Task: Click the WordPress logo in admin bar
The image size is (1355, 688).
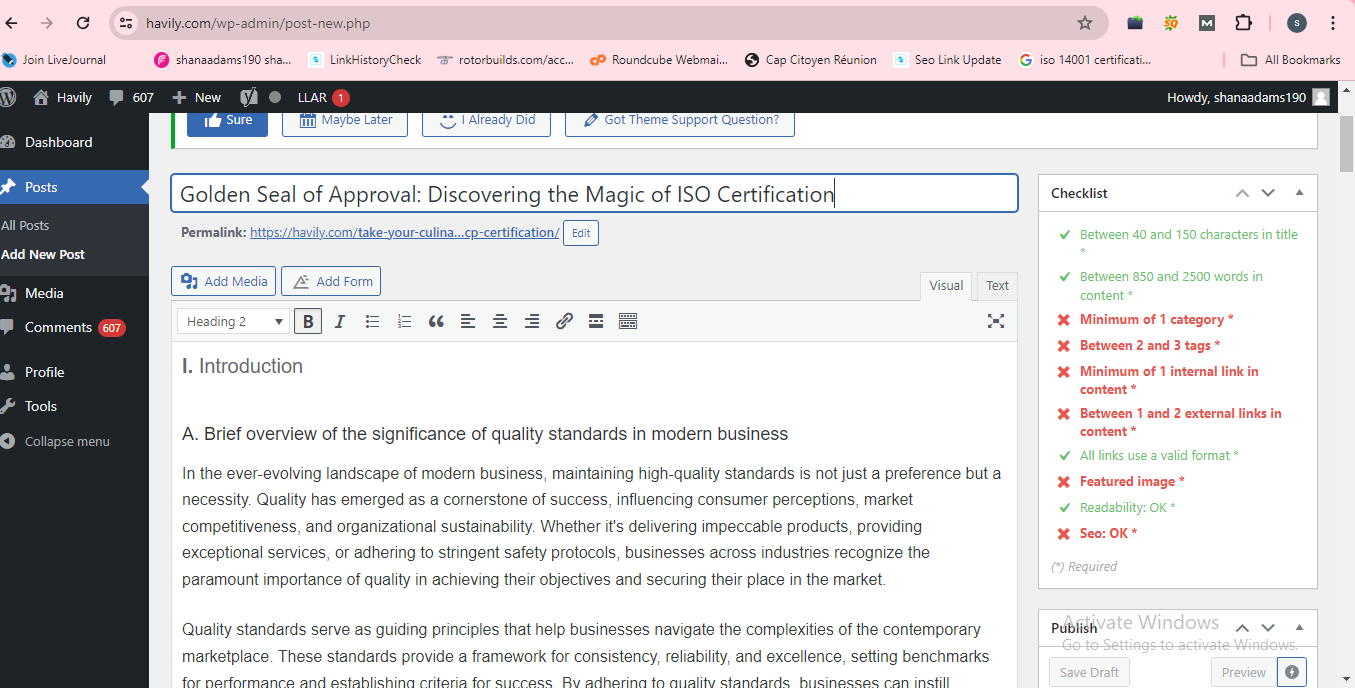Action: (x=8, y=97)
